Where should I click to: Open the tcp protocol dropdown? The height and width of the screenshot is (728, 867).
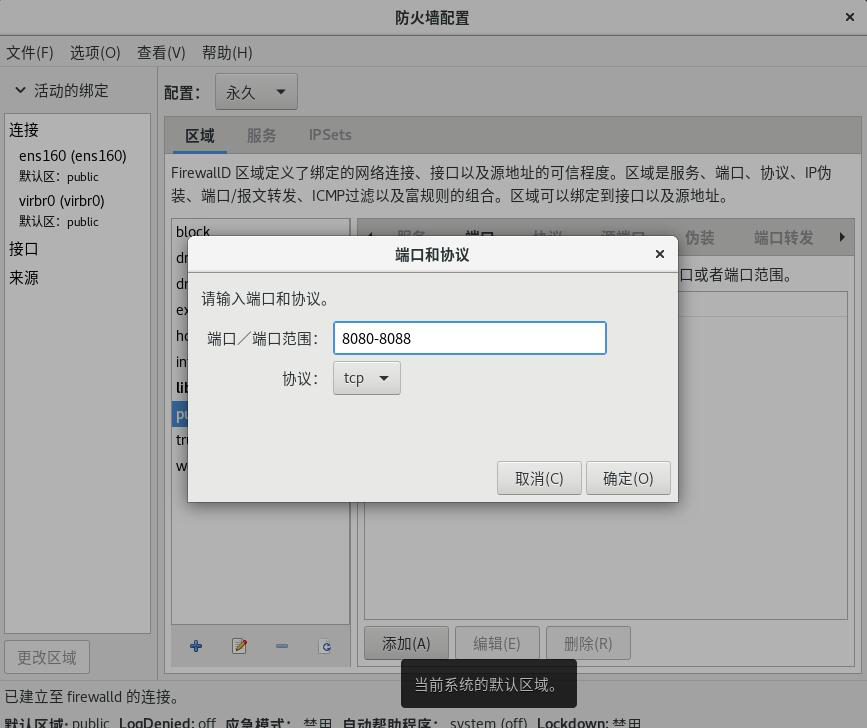pos(367,378)
